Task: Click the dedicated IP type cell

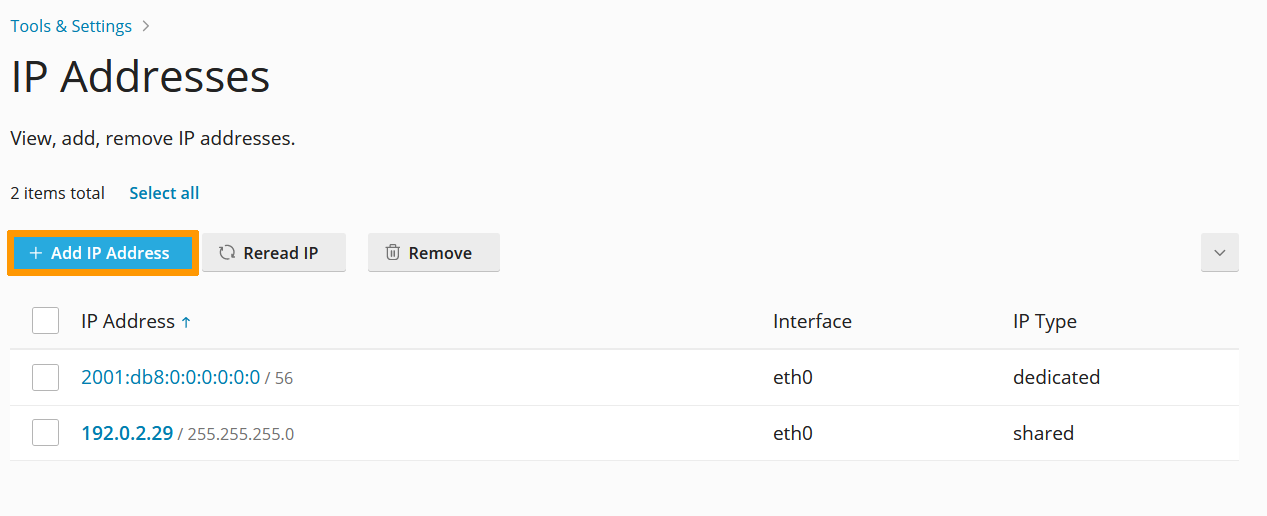Action: coord(1056,377)
